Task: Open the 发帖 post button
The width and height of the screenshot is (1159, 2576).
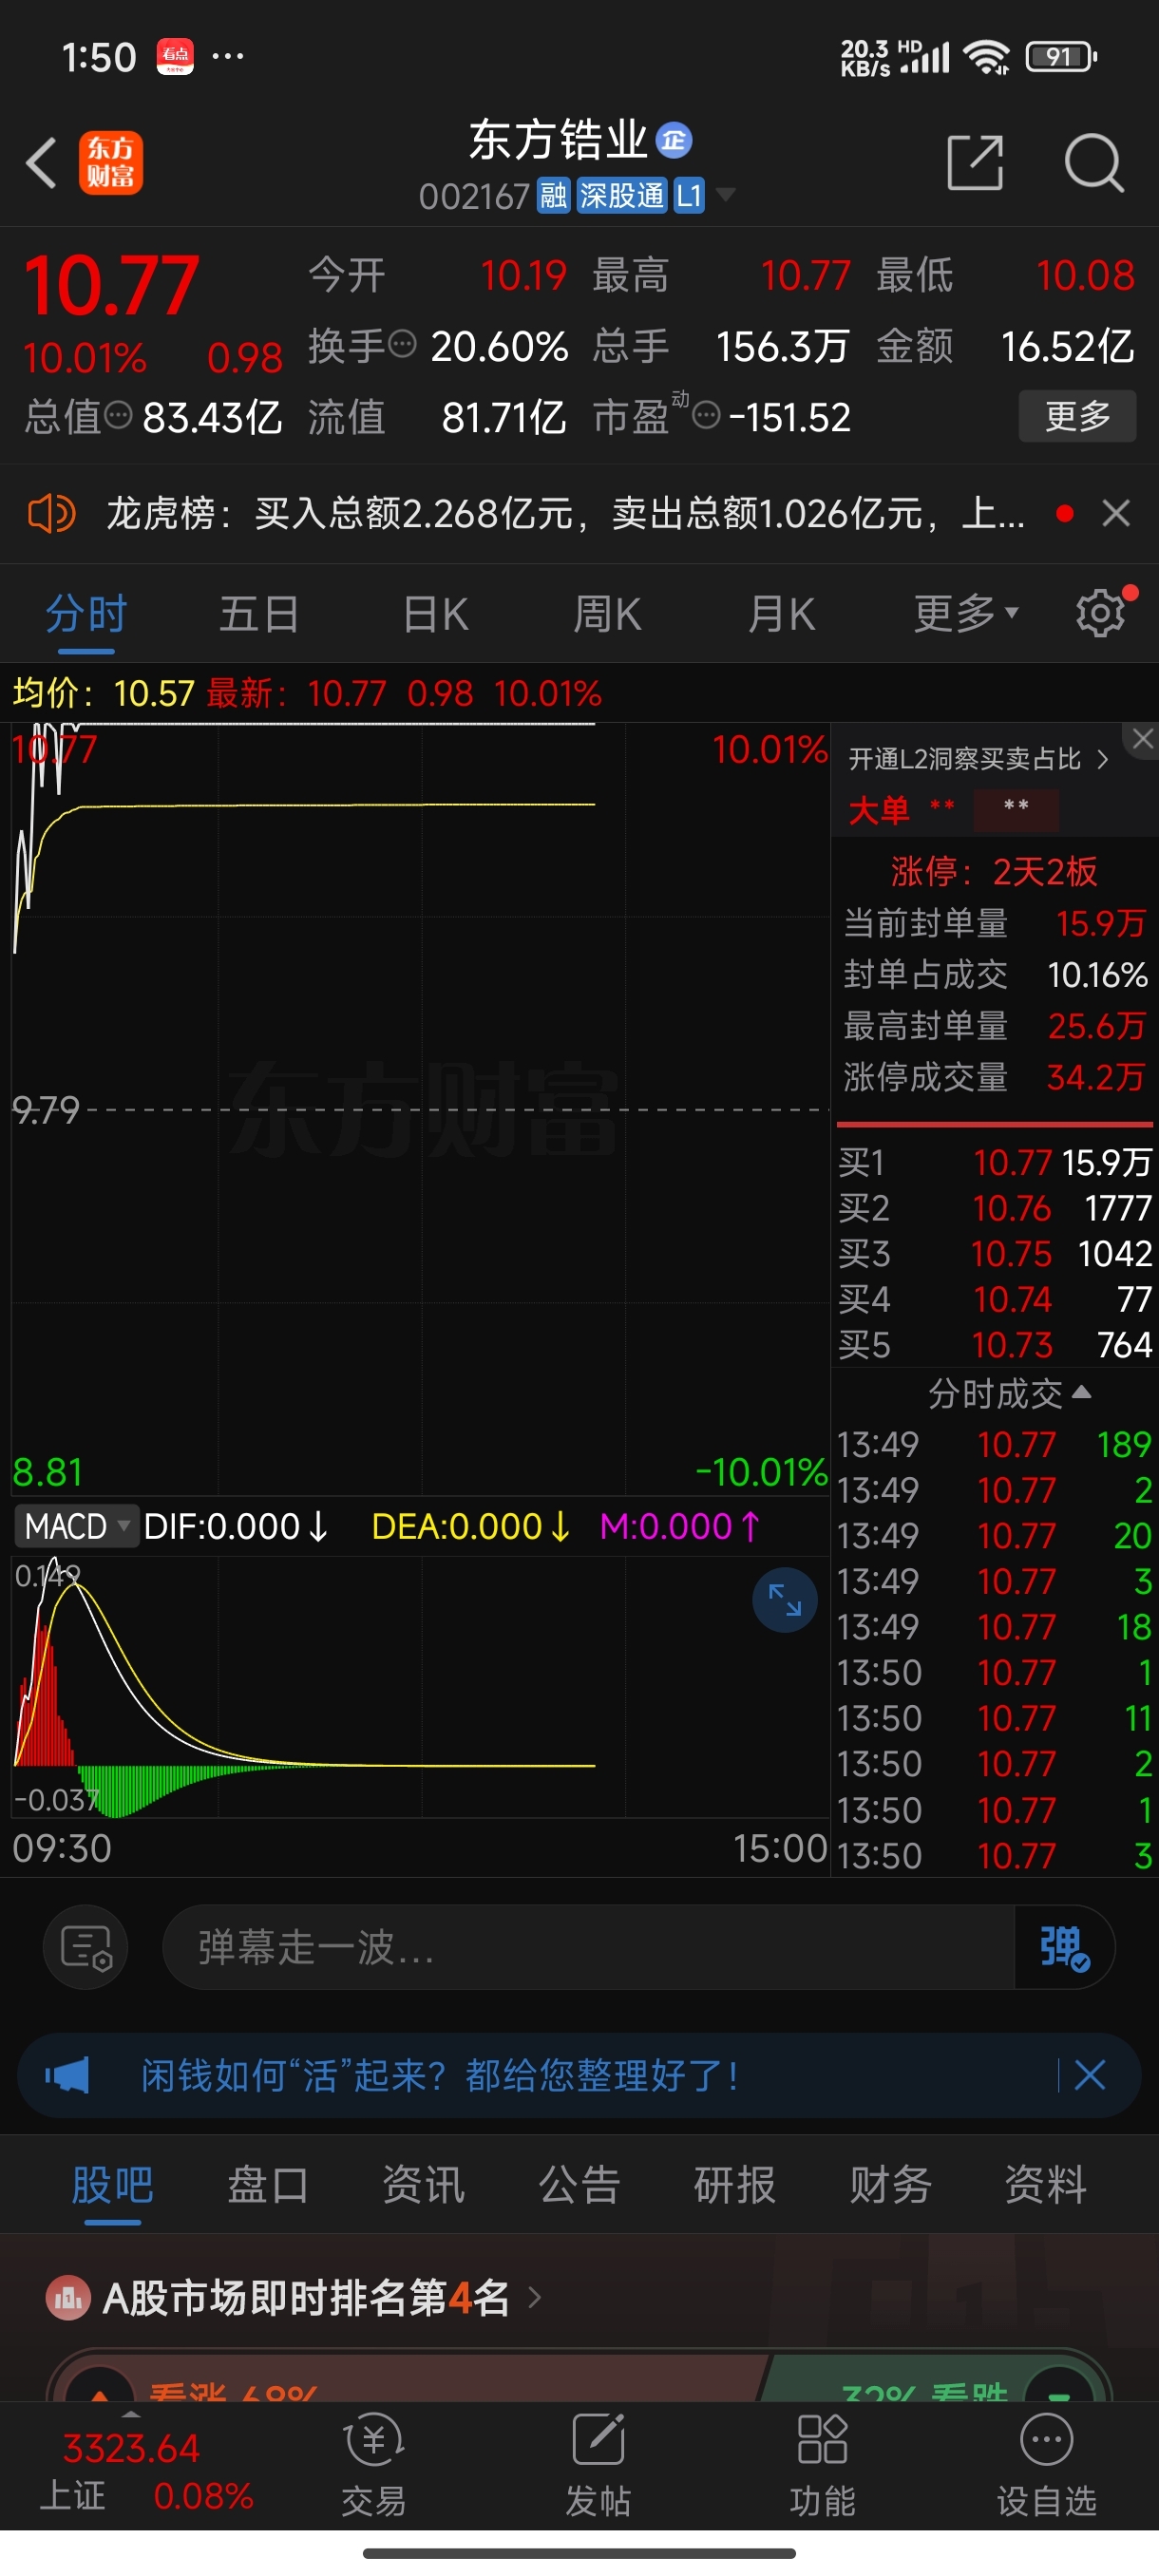Action: 598,2465
